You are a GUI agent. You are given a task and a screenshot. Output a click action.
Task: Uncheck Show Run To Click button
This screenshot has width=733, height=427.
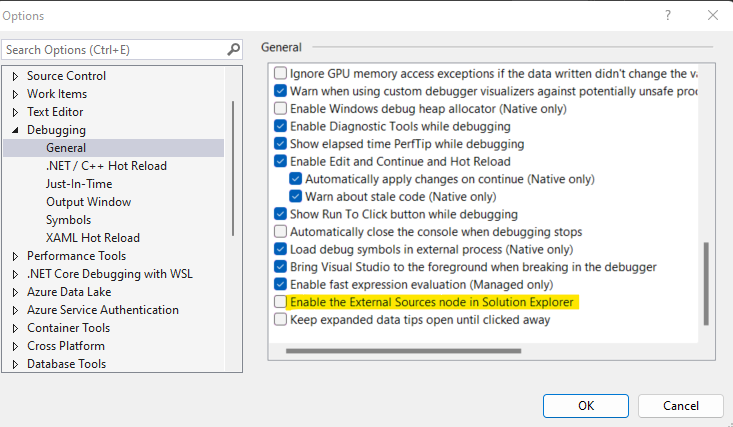pyautogui.click(x=280, y=214)
